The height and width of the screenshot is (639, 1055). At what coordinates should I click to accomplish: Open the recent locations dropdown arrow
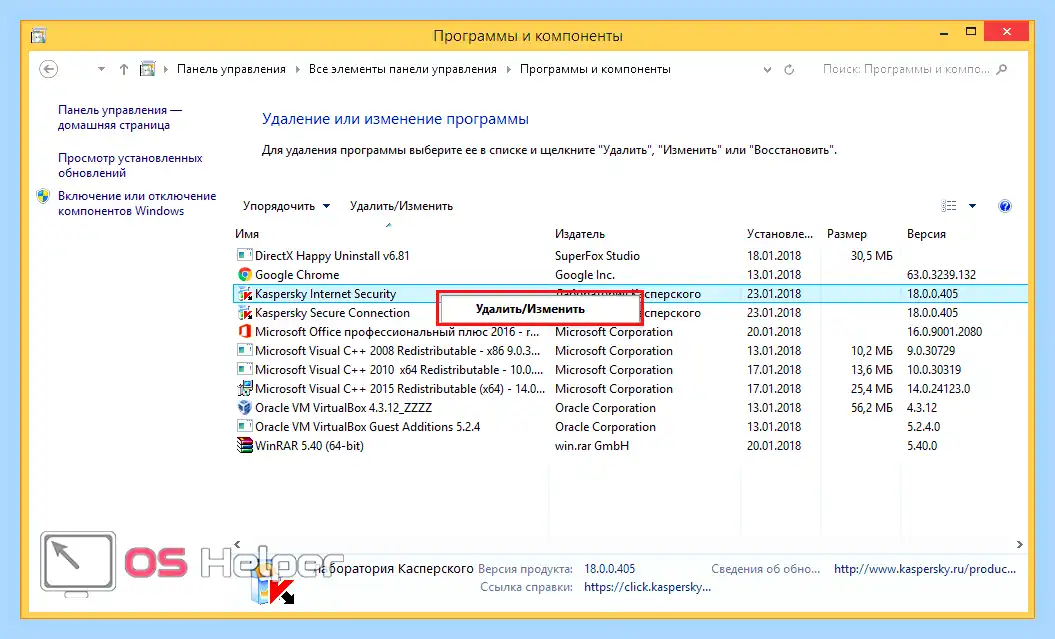tap(101, 69)
